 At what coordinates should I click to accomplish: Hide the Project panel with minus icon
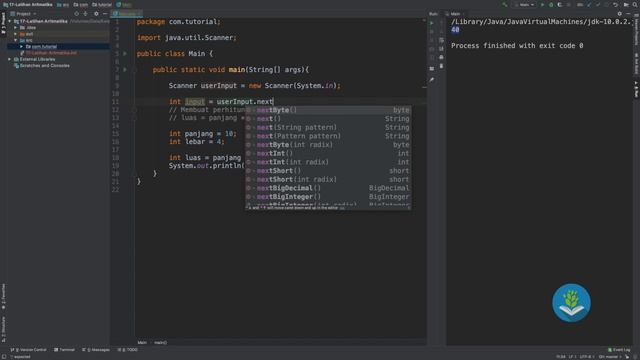(105, 13)
